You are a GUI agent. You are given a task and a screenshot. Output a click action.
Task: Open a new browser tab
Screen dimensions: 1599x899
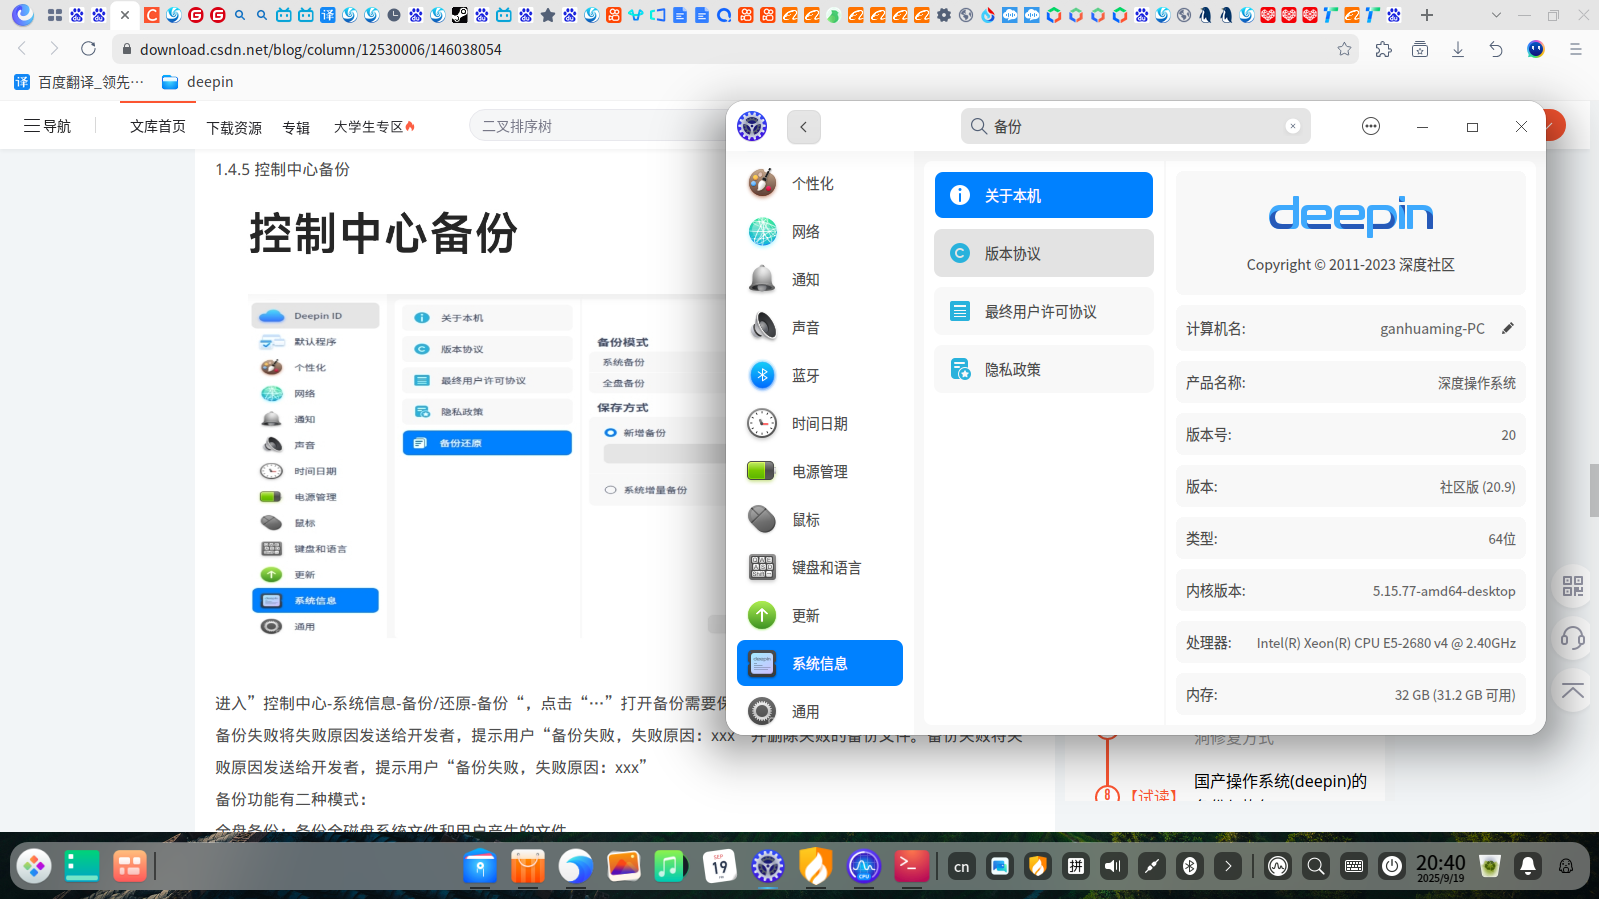(x=1427, y=15)
